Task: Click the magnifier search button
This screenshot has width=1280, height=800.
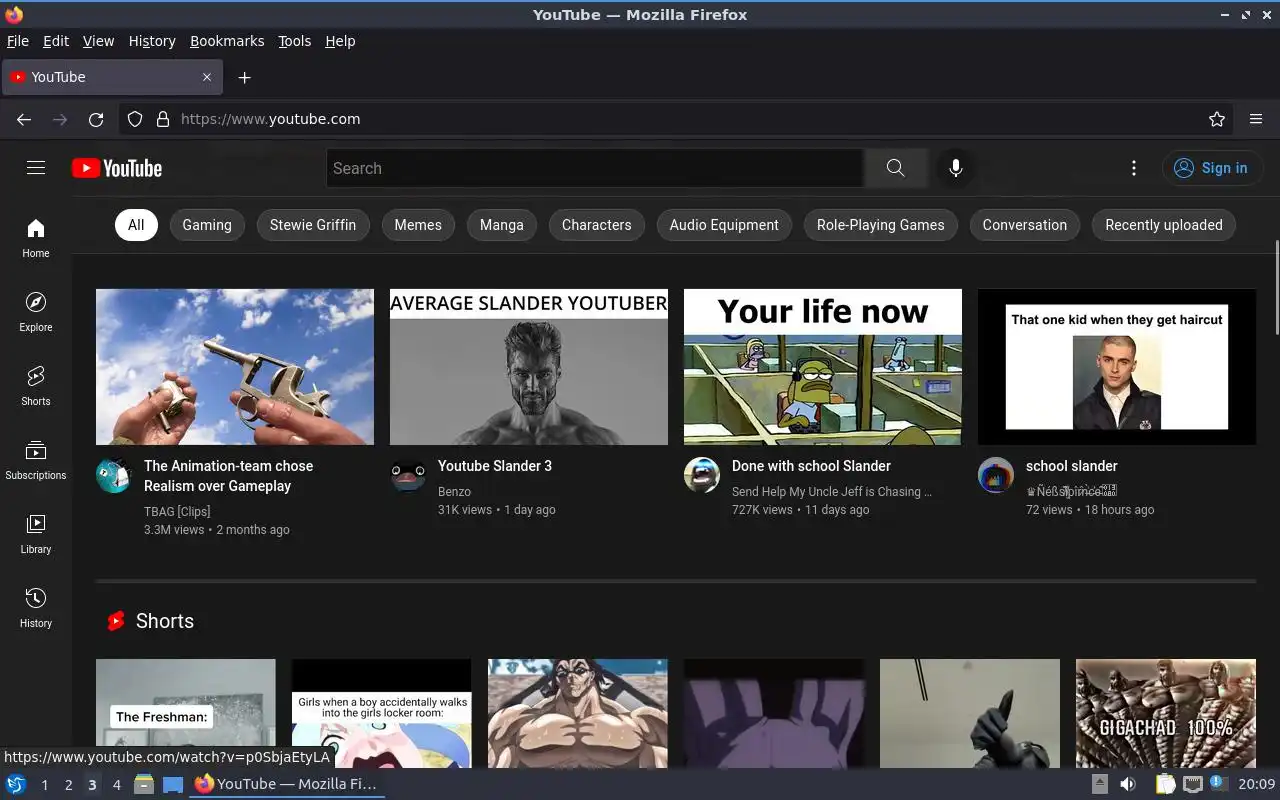Action: pos(896,168)
